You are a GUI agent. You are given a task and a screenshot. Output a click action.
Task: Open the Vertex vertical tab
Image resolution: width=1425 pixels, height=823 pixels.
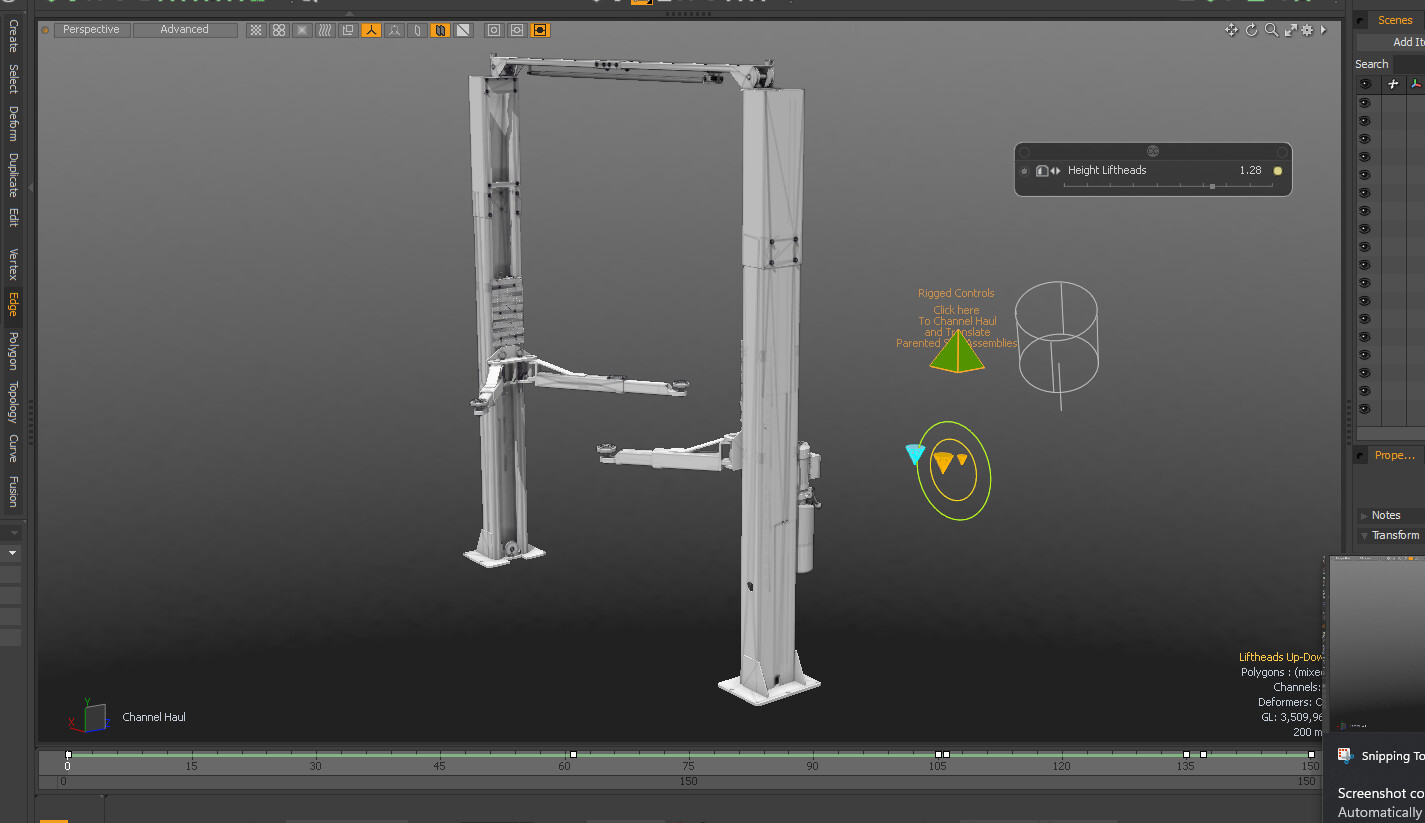click(13, 264)
